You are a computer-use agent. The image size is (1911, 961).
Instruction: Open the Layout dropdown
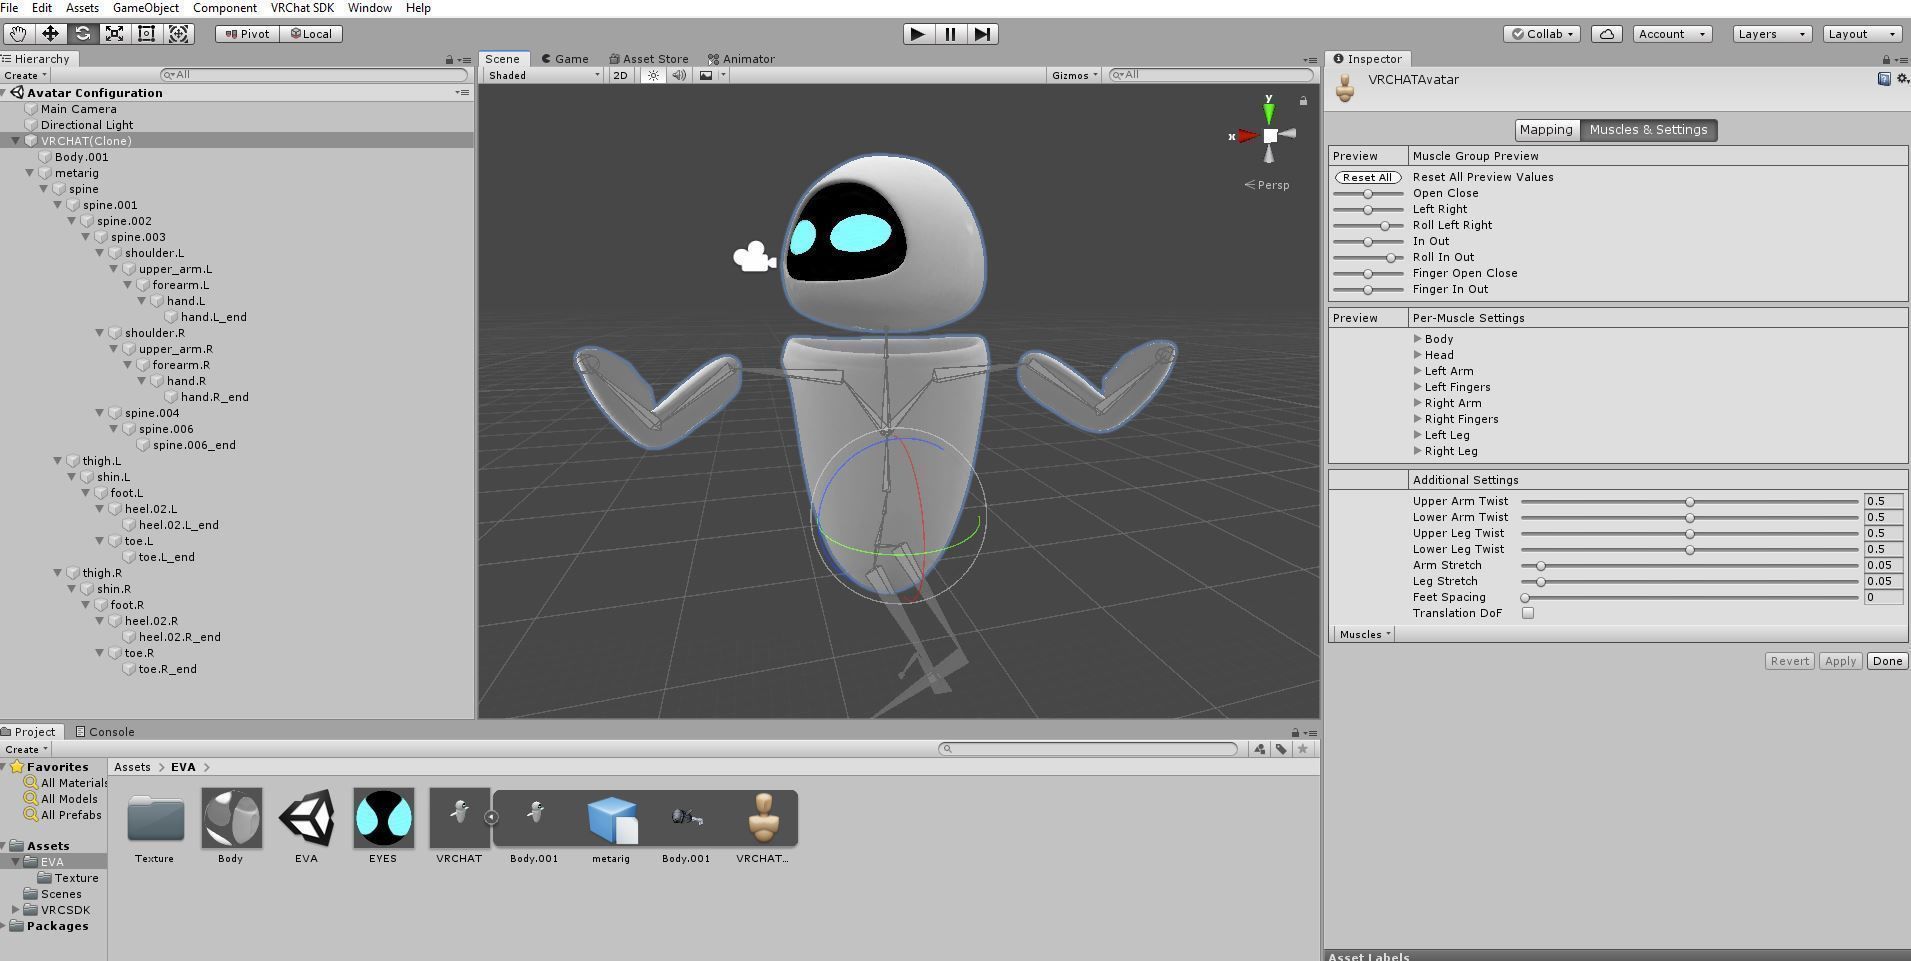point(1861,34)
